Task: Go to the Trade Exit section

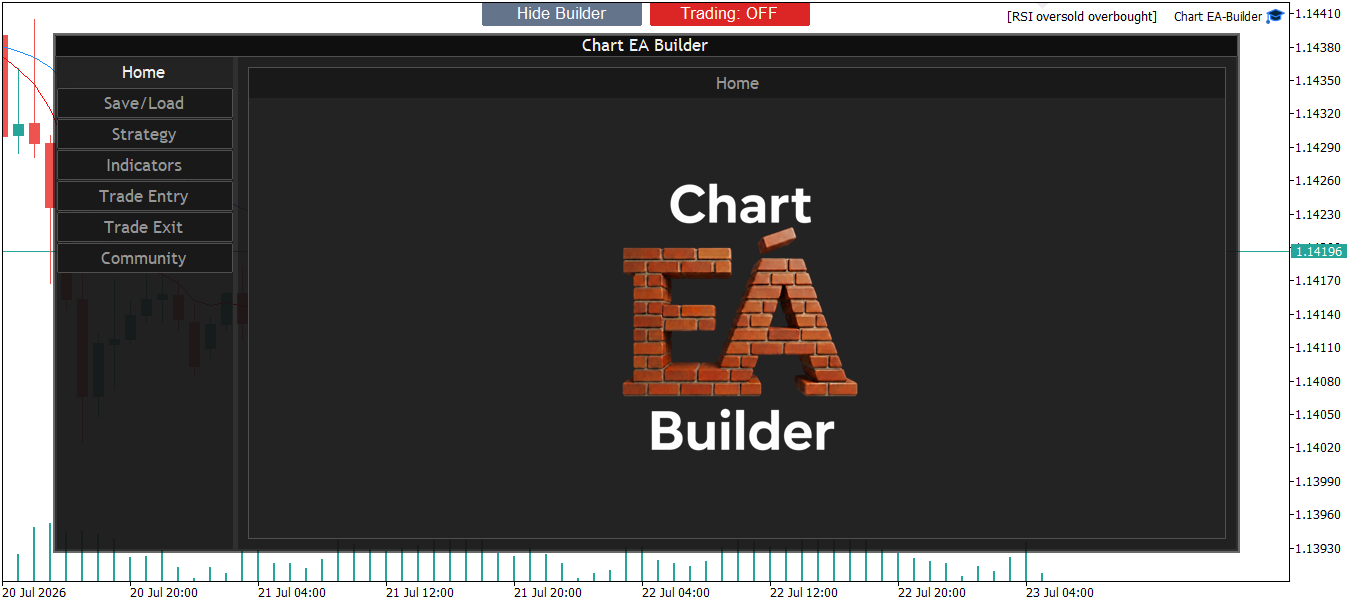Action: coord(144,227)
